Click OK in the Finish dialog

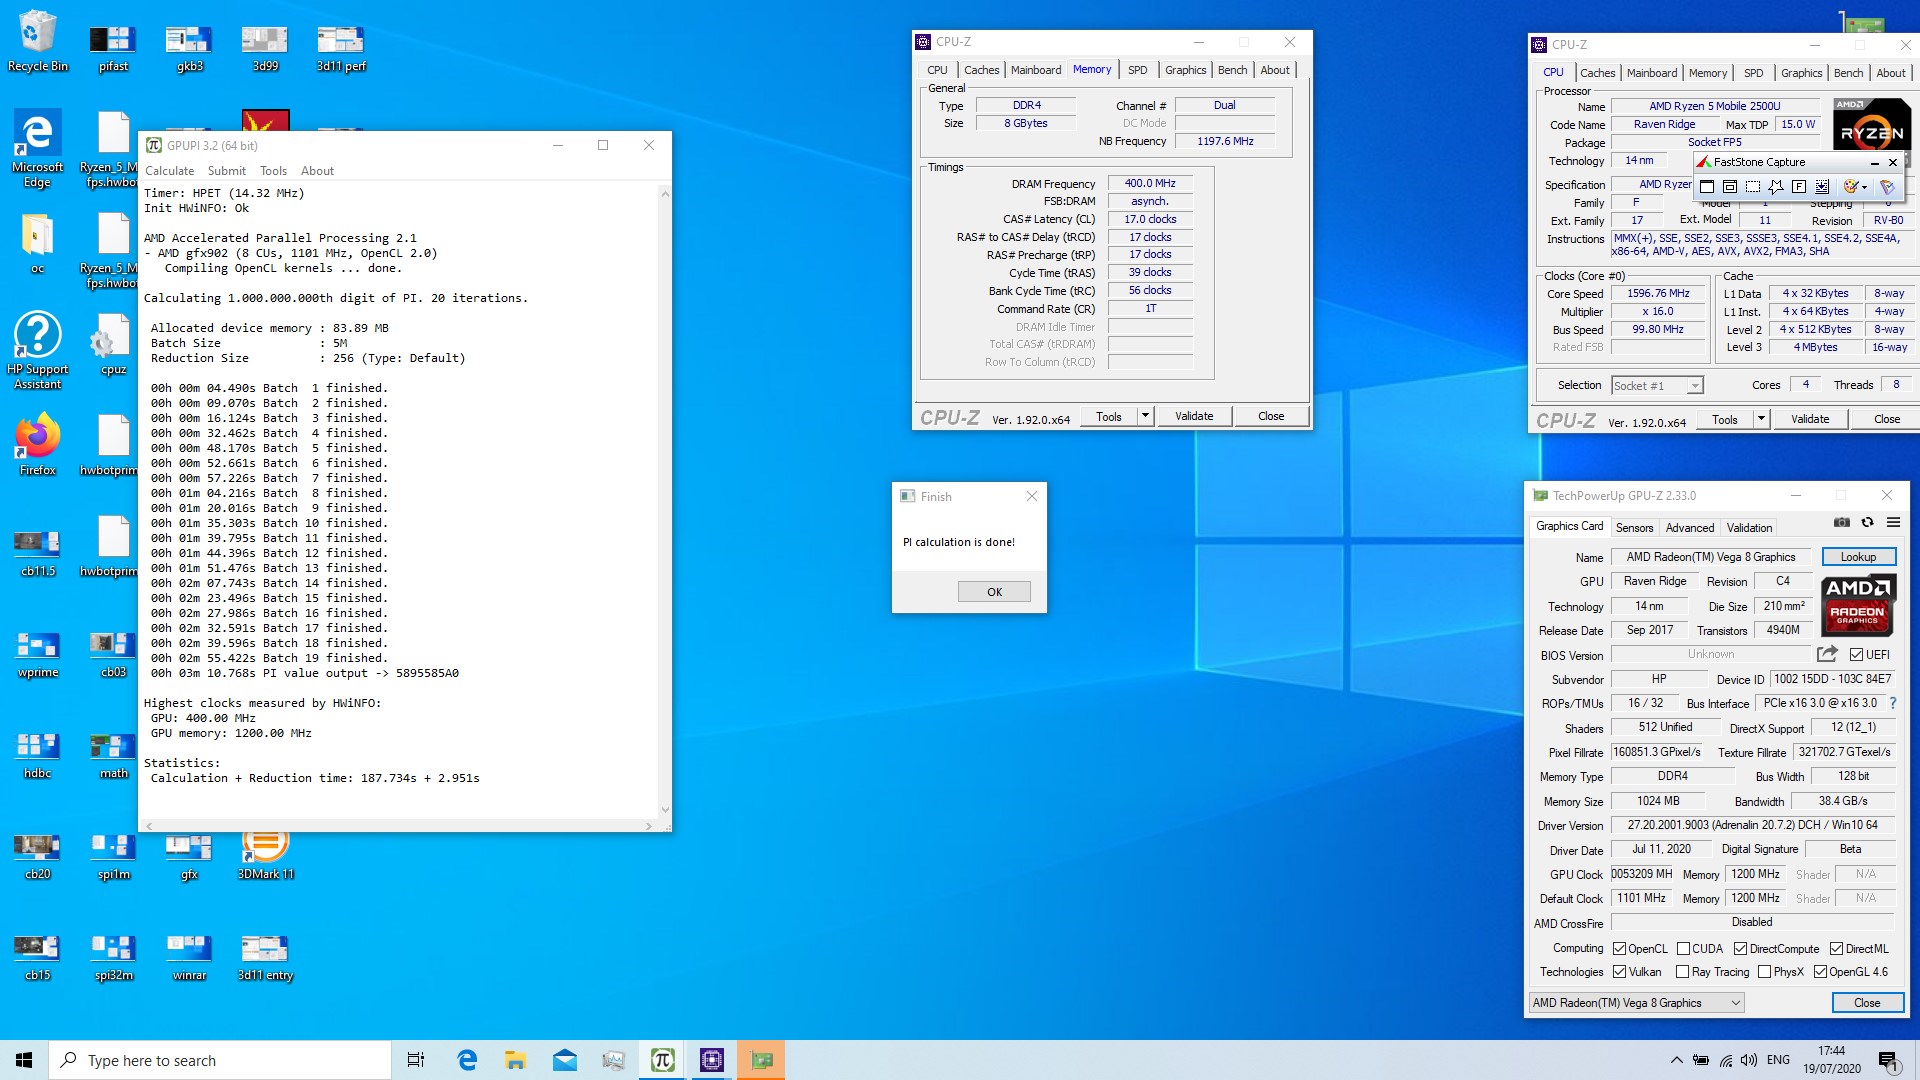click(x=994, y=592)
